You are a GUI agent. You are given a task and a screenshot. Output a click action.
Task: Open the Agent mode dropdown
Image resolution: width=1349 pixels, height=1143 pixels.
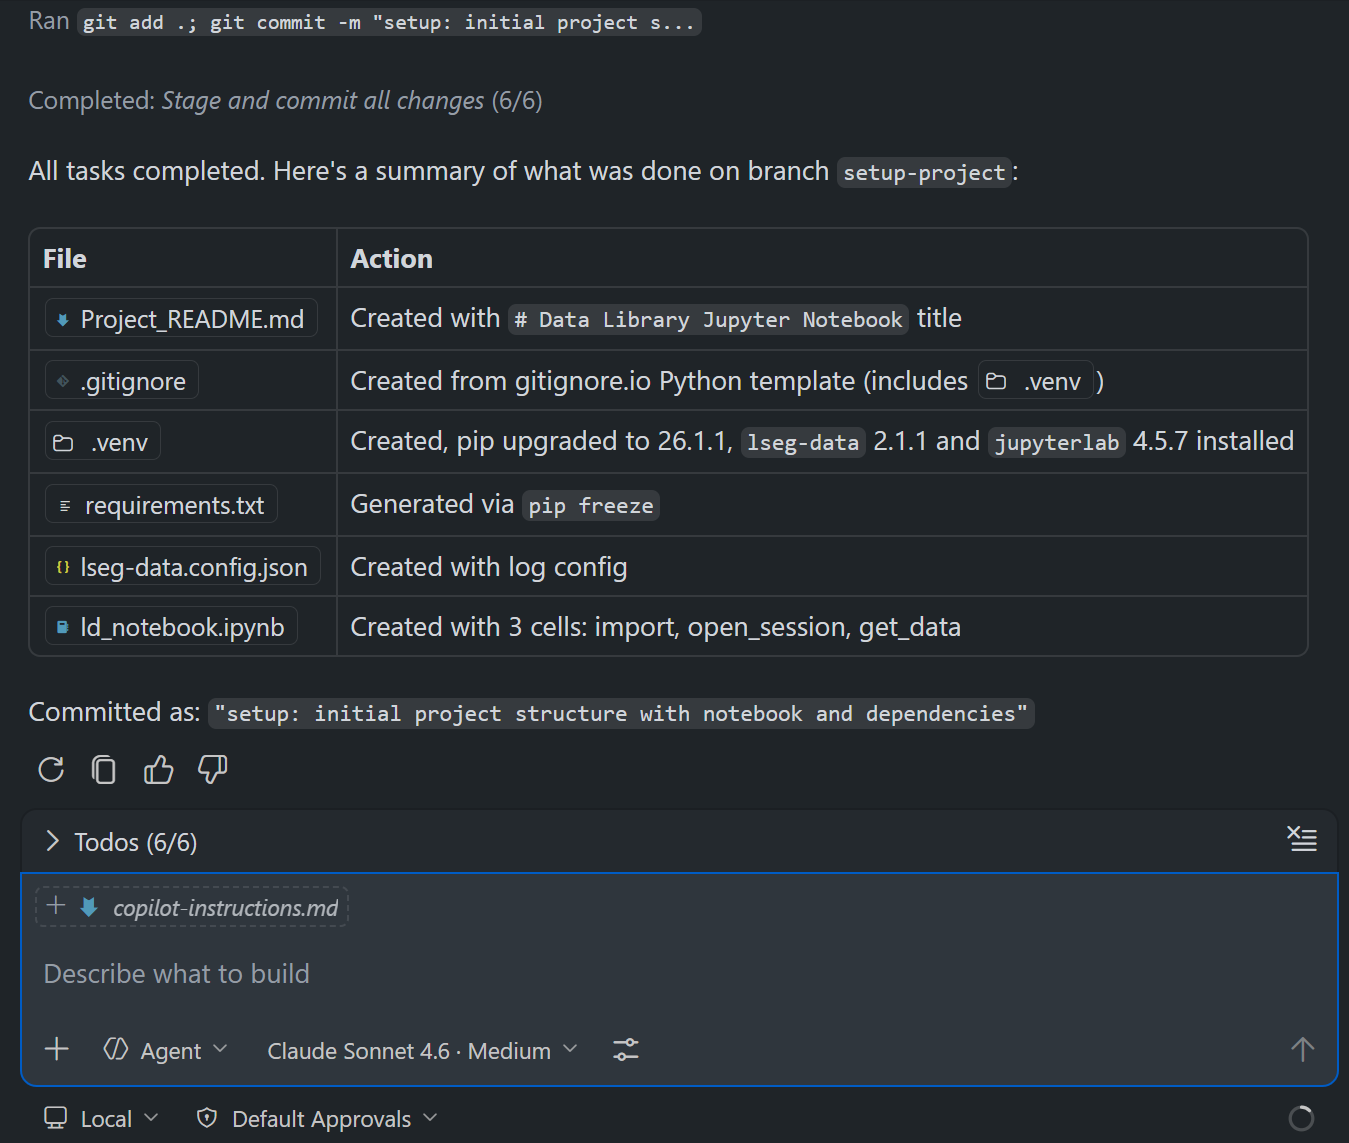point(166,1050)
